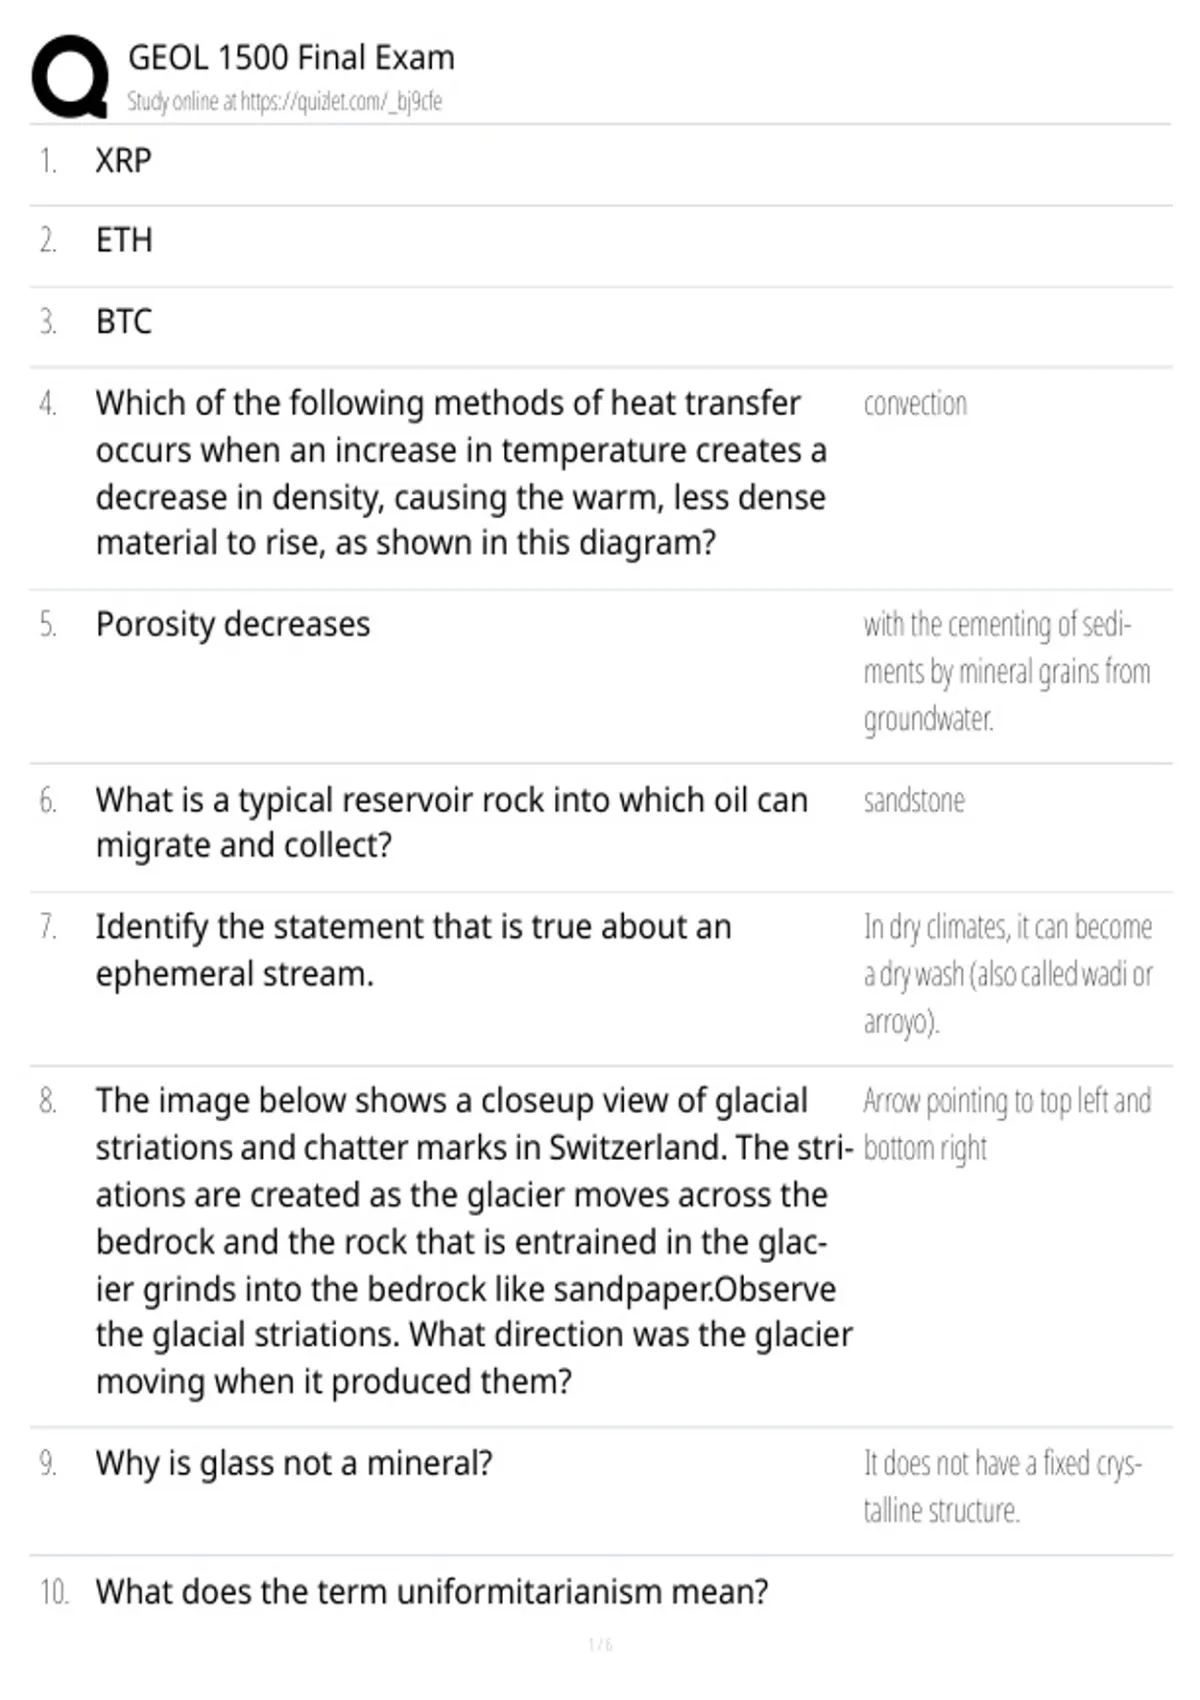Viewport: 1200px width, 1700px height.
Task: Click the fixed crystalline structure answer
Action: click(x=1002, y=1486)
